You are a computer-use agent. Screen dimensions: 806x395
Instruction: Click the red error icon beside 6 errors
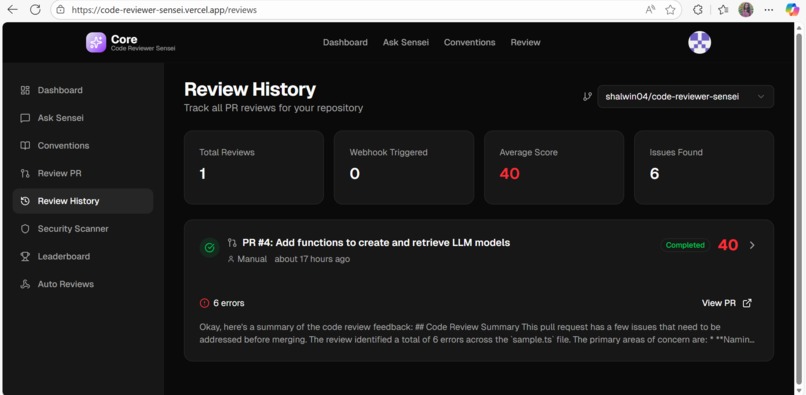pos(204,303)
